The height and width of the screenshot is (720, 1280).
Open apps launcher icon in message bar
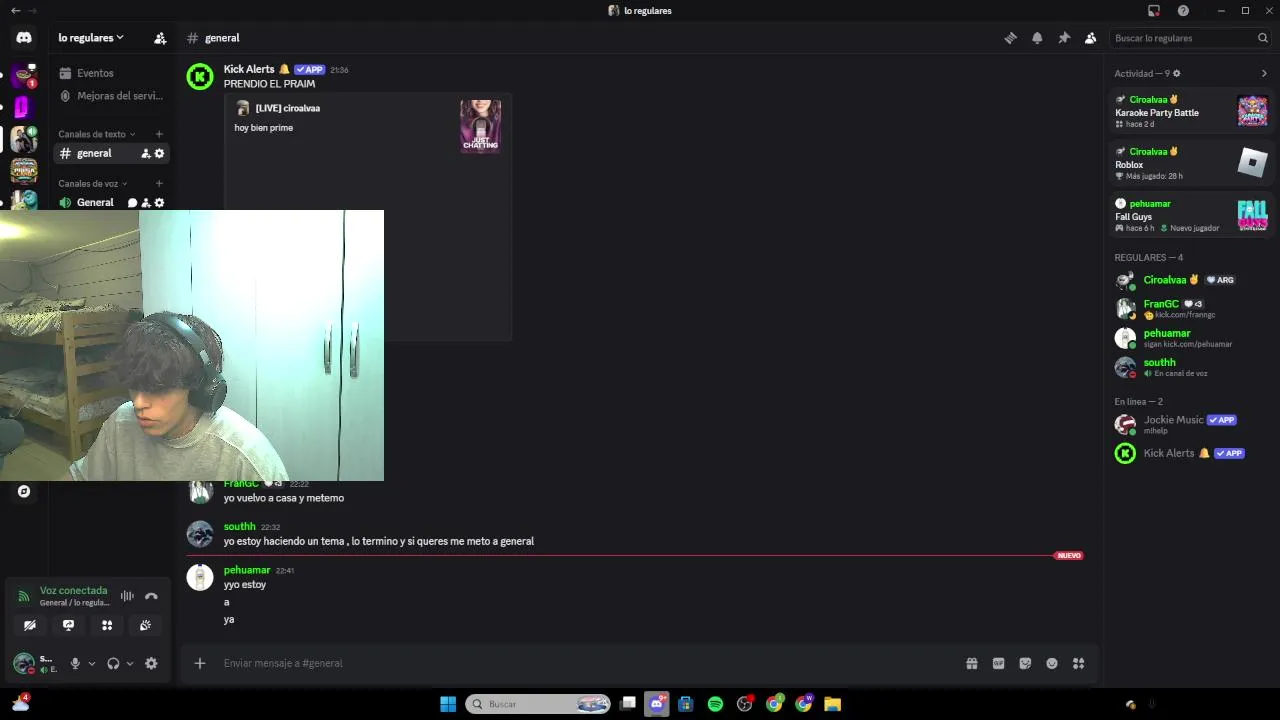[x=1078, y=663]
